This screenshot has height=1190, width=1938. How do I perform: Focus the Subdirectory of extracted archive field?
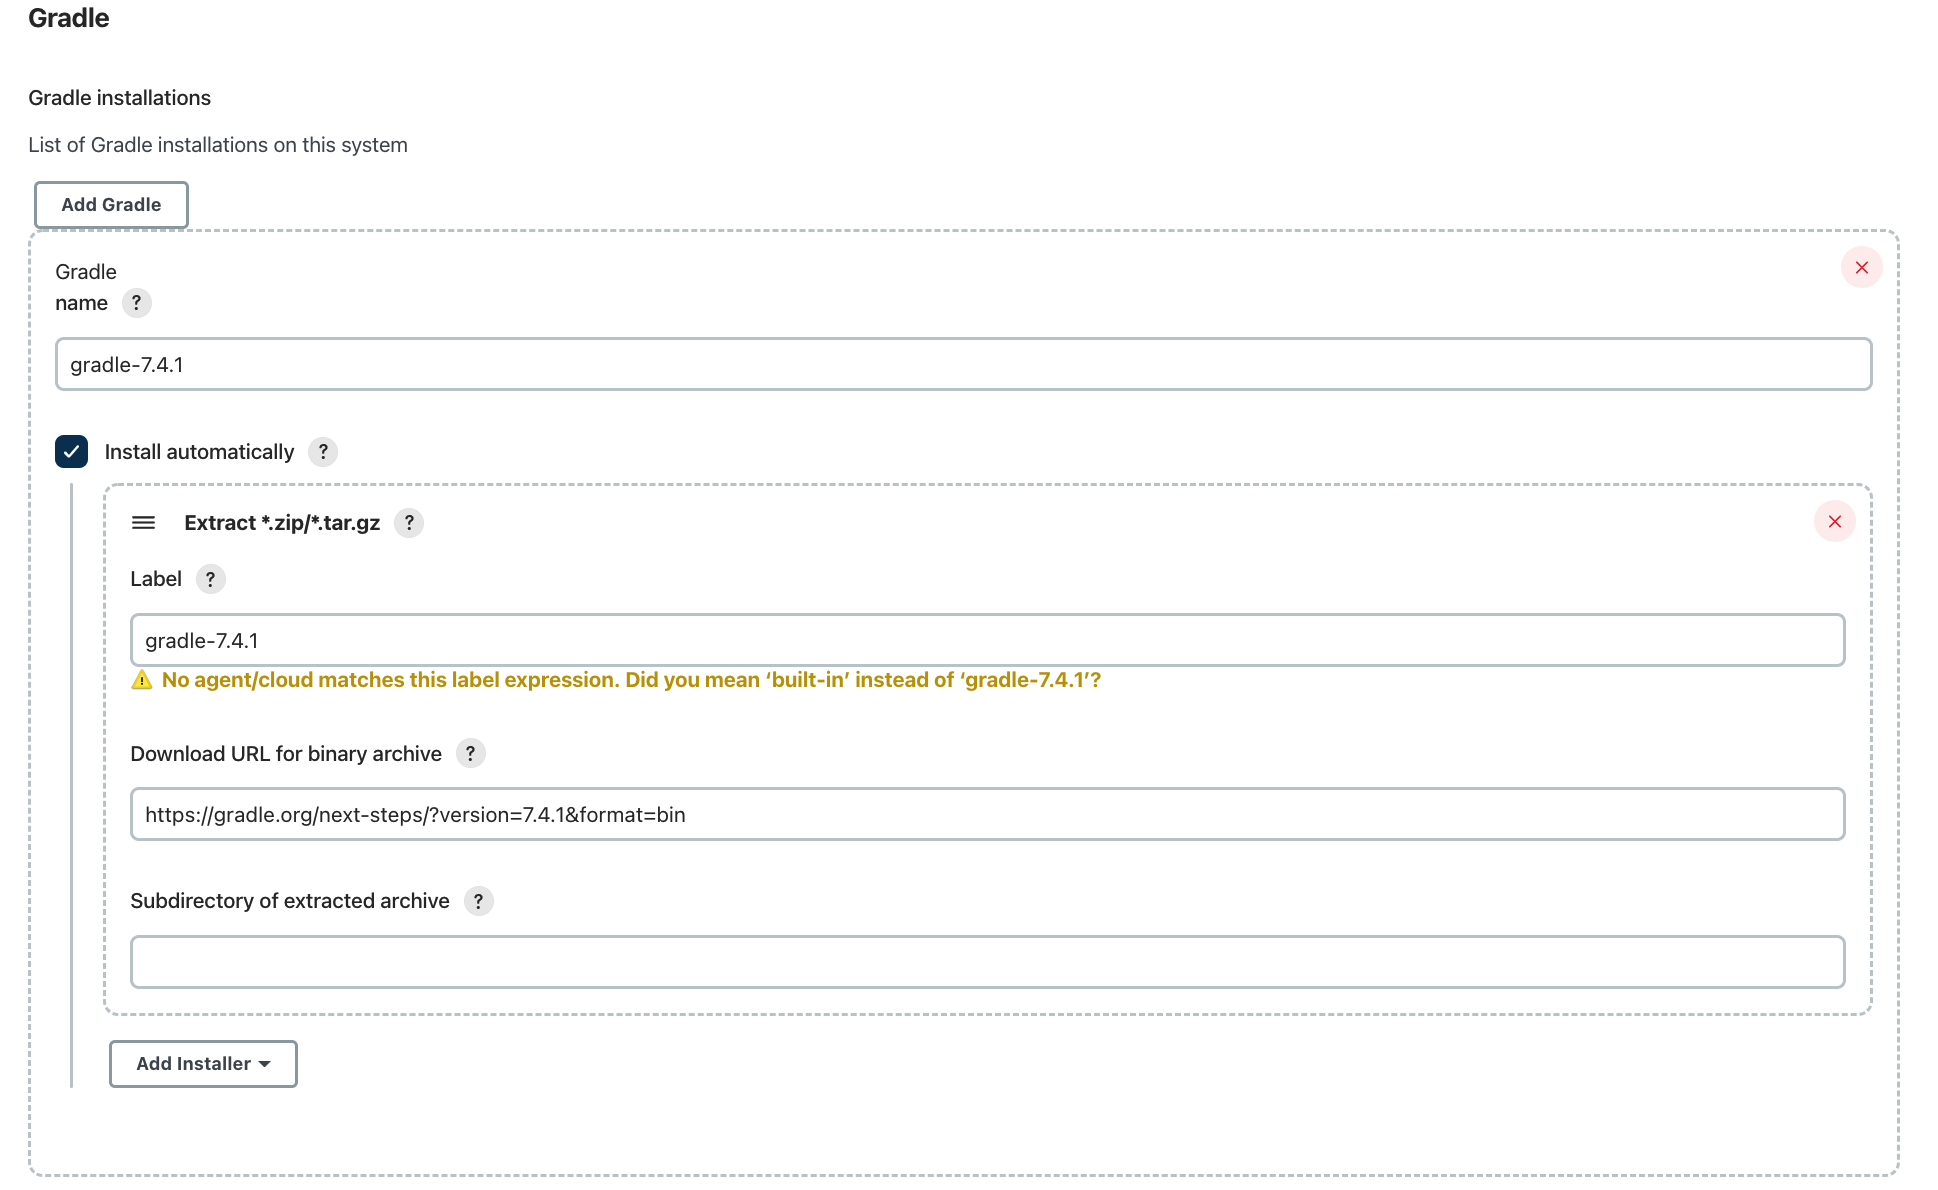987,962
